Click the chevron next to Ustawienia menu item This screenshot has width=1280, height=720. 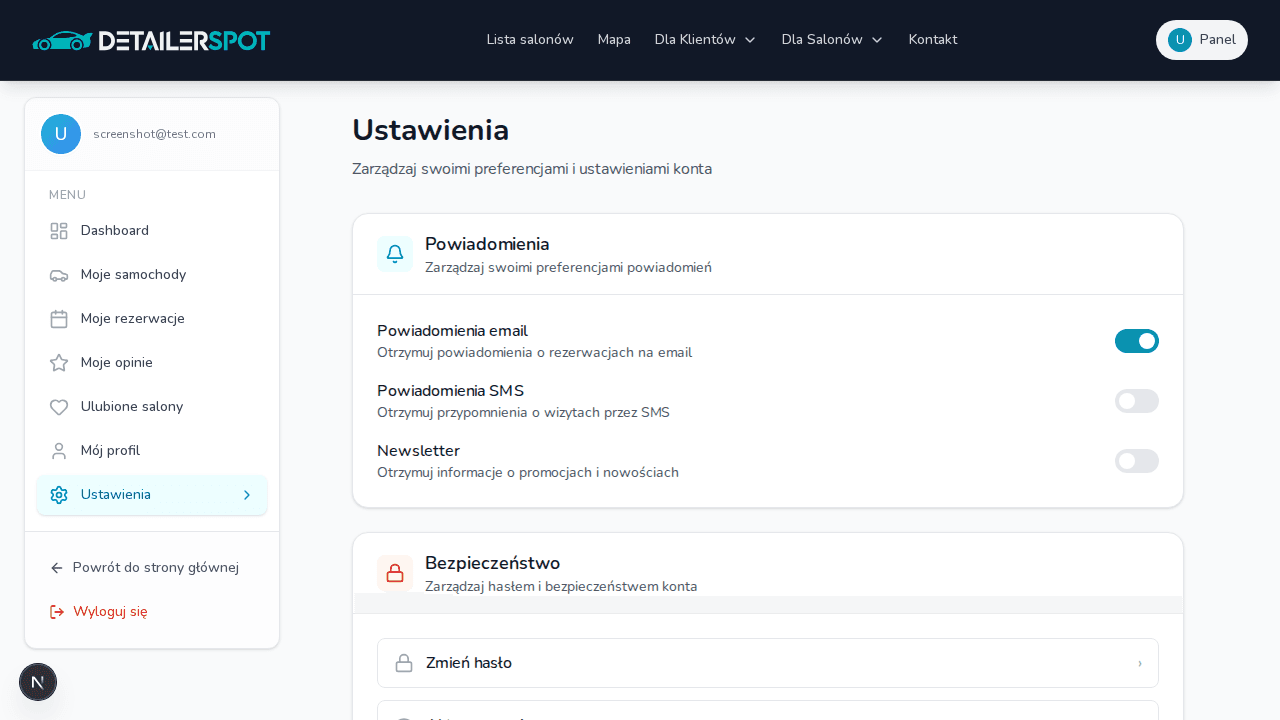[x=246, y=495]
